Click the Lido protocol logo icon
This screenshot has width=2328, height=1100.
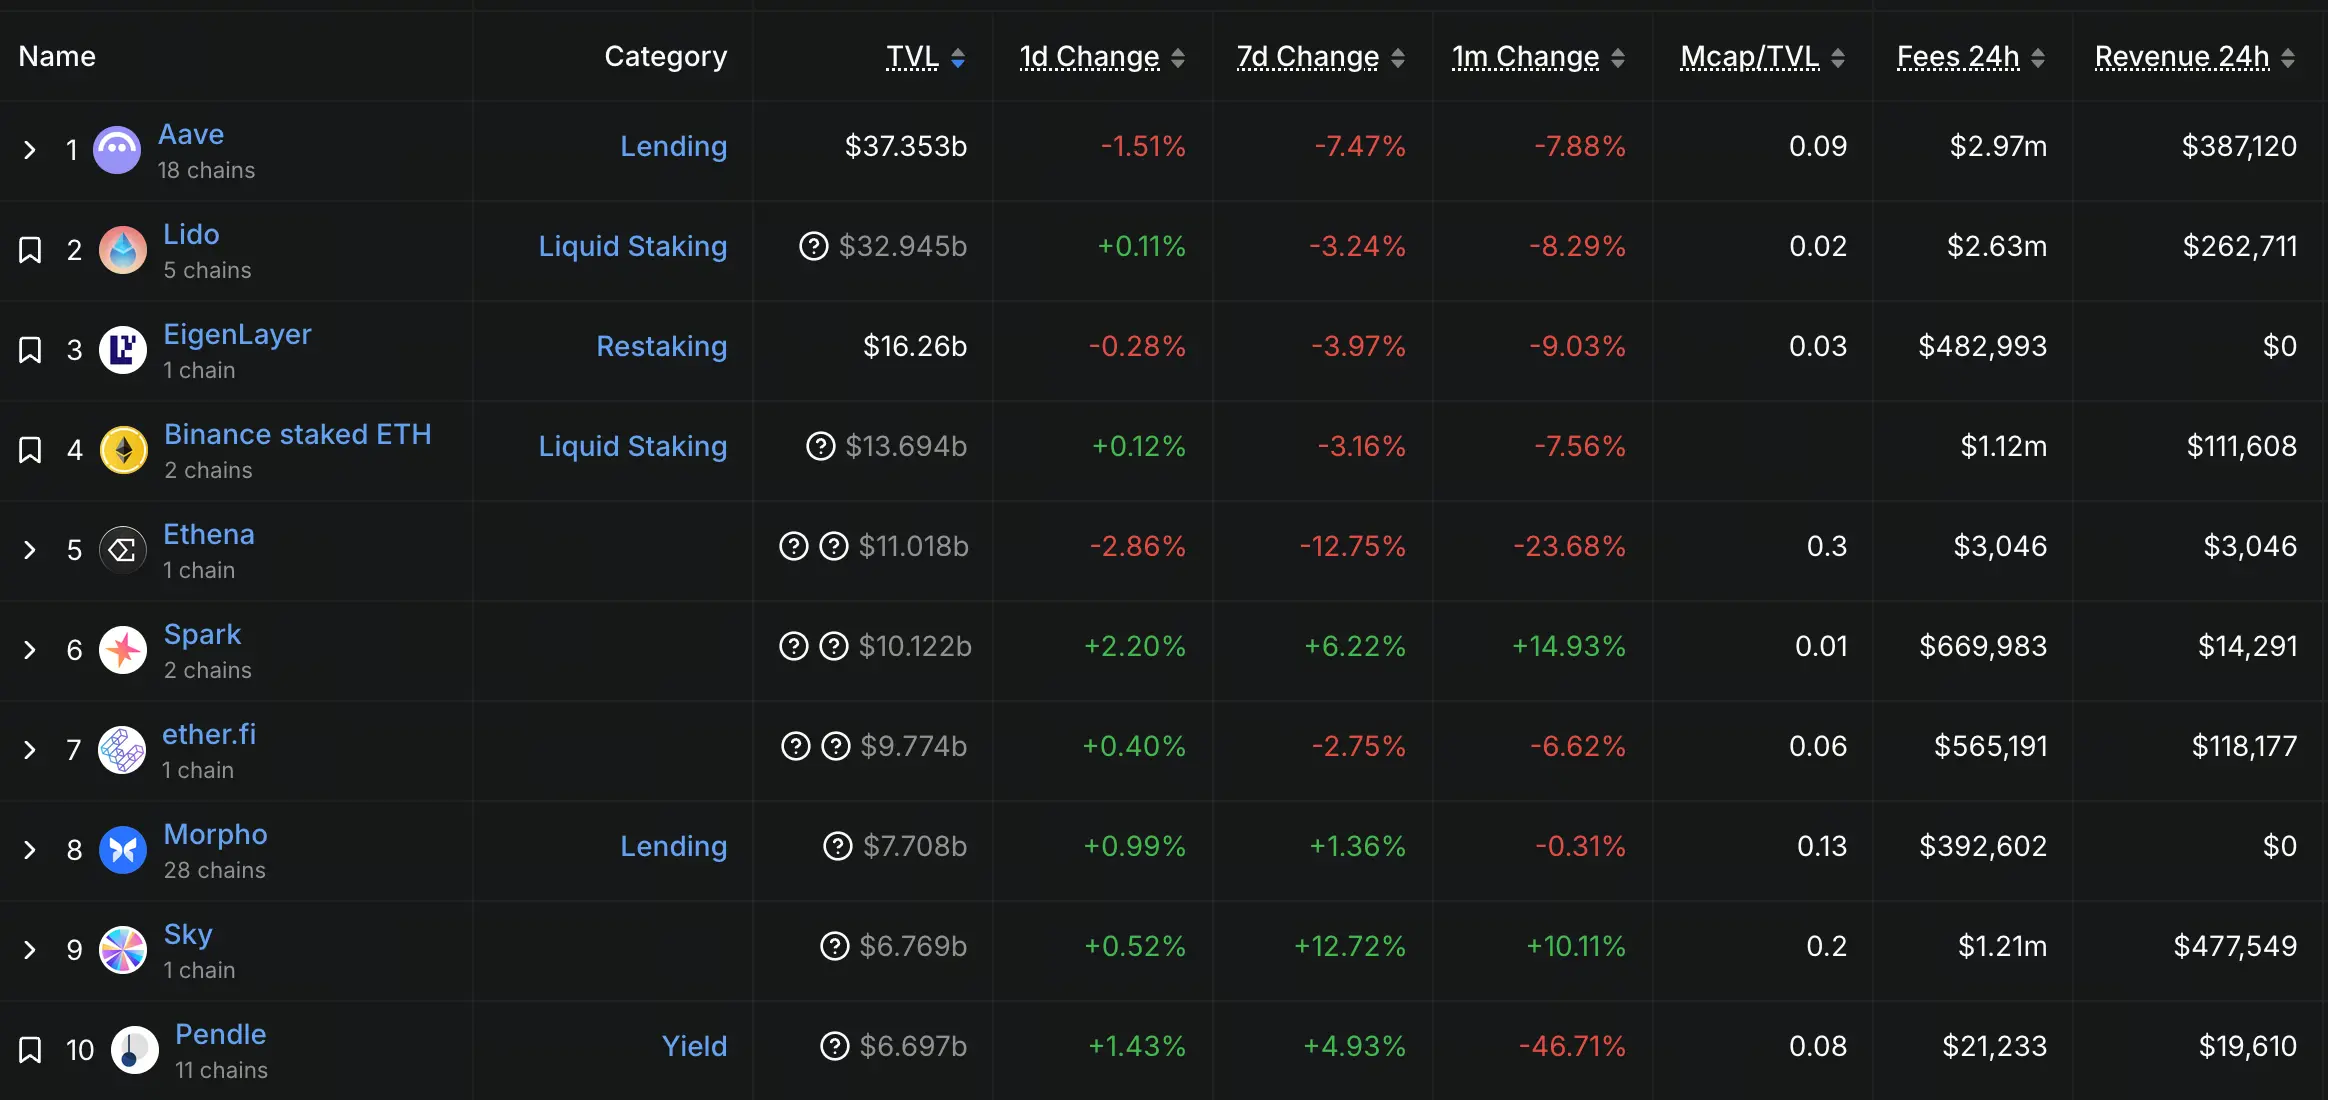(x=123, y=250)
